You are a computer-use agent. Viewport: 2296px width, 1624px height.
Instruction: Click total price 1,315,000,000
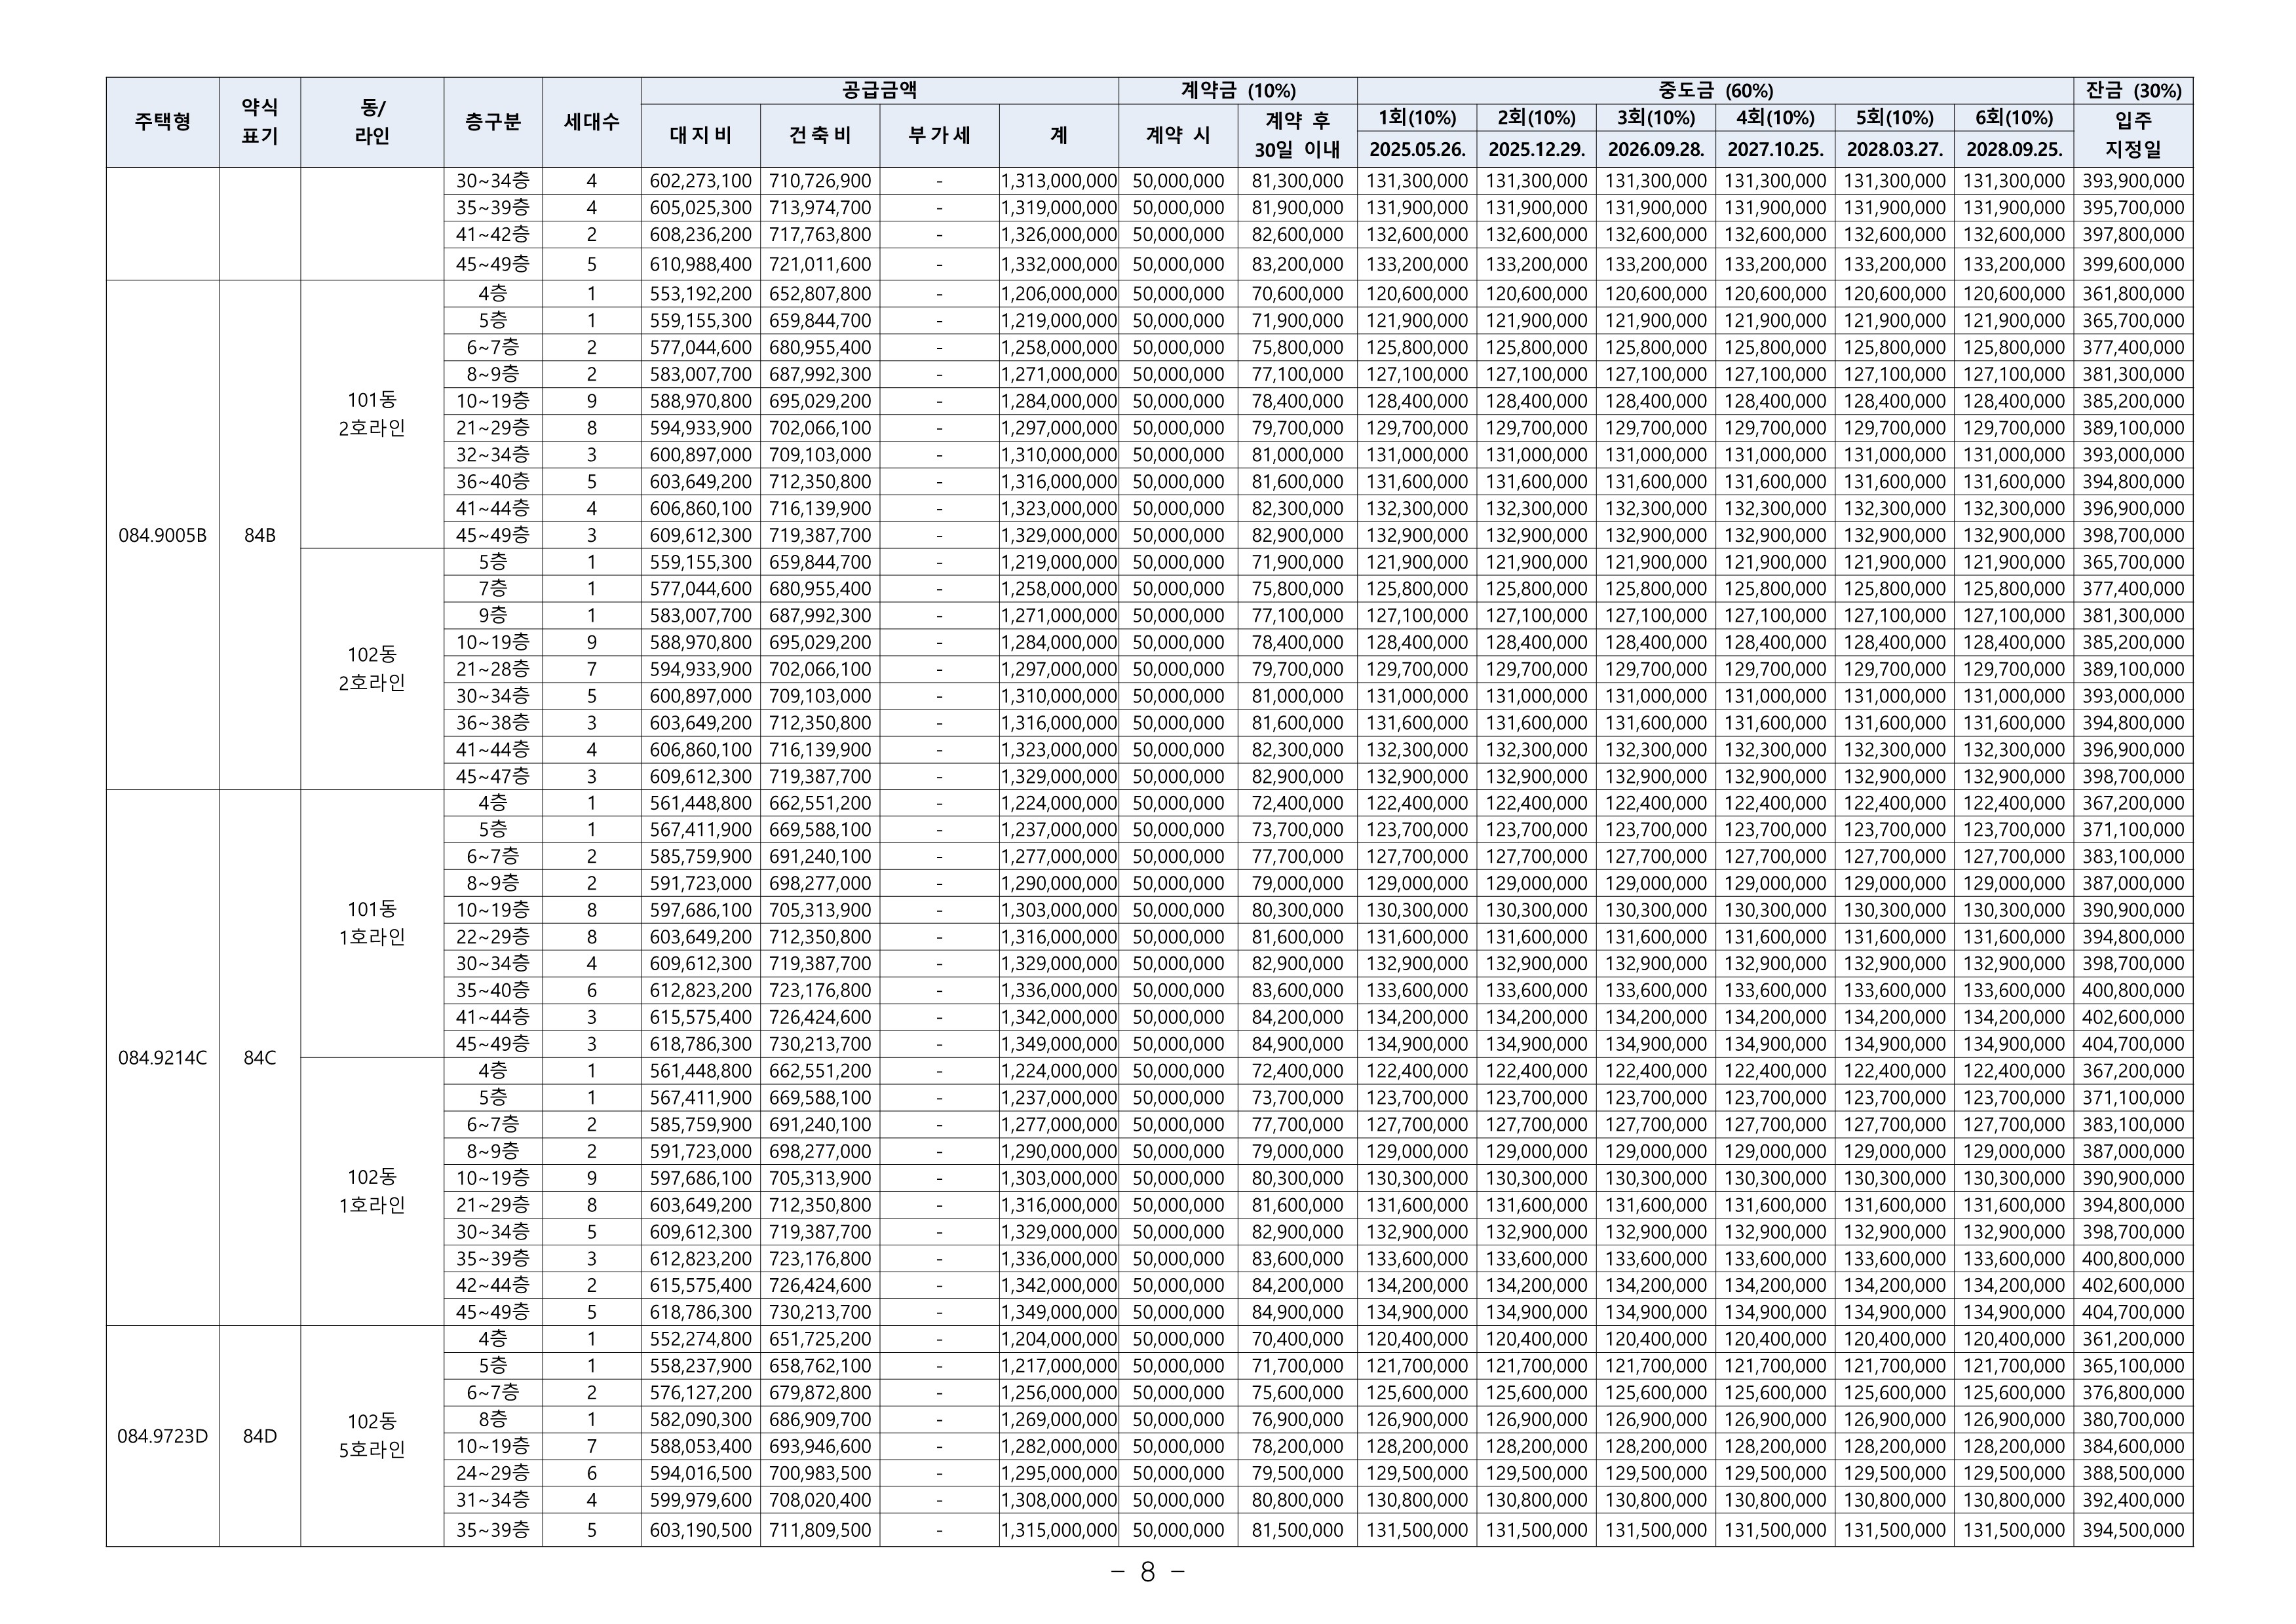[1059, 1530]
